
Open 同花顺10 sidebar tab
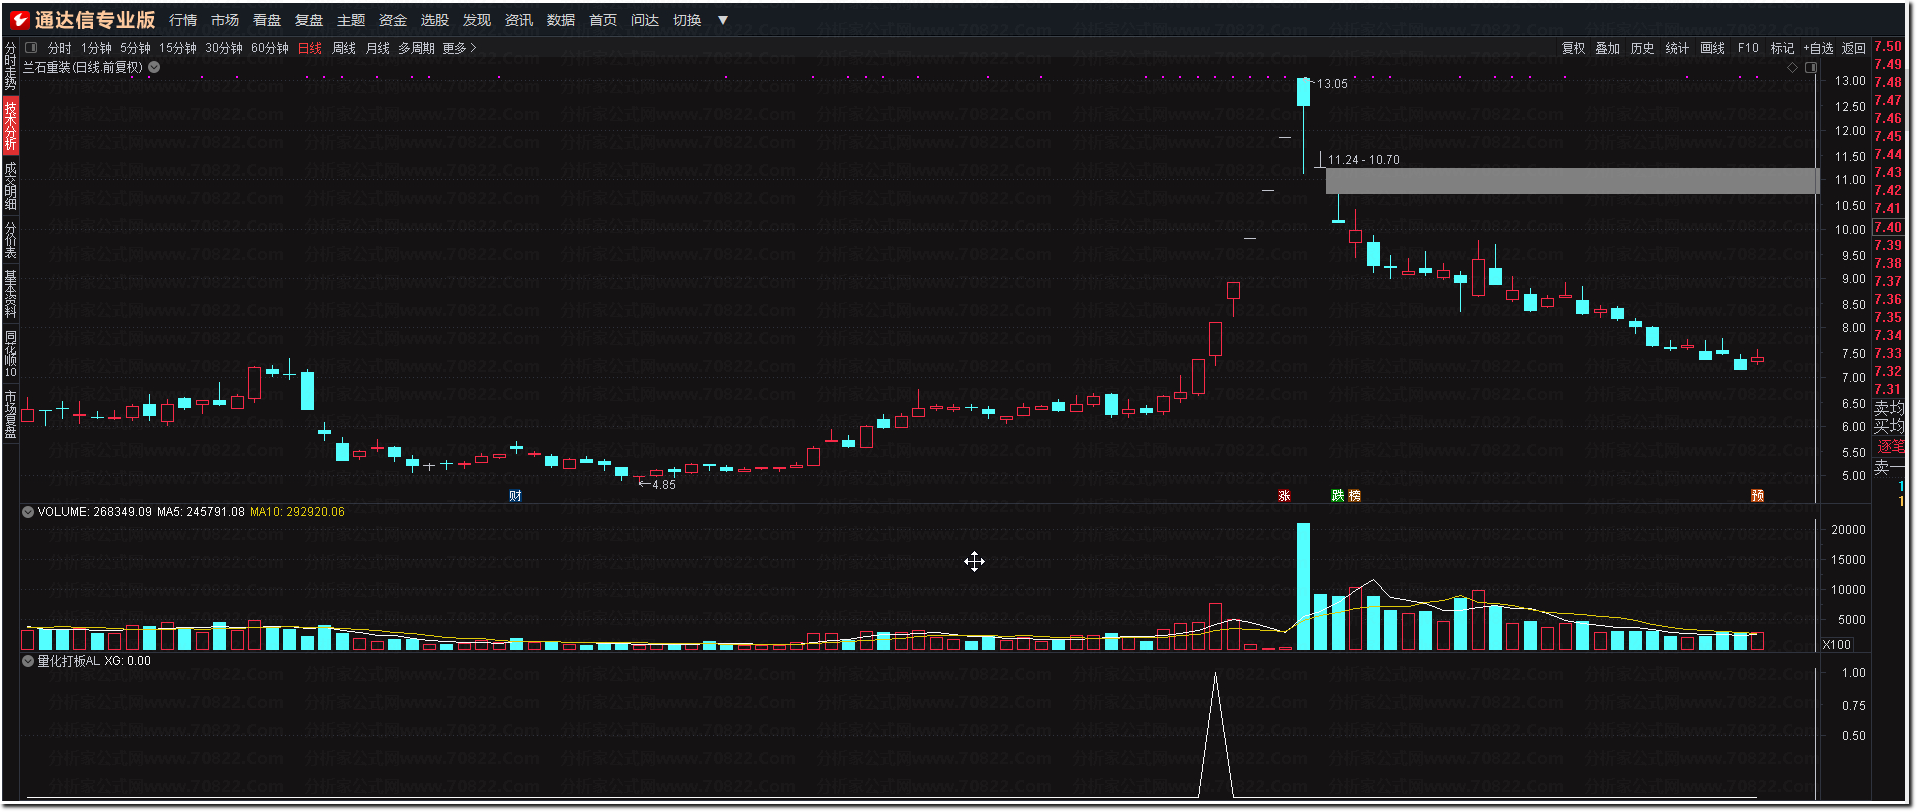10,354
